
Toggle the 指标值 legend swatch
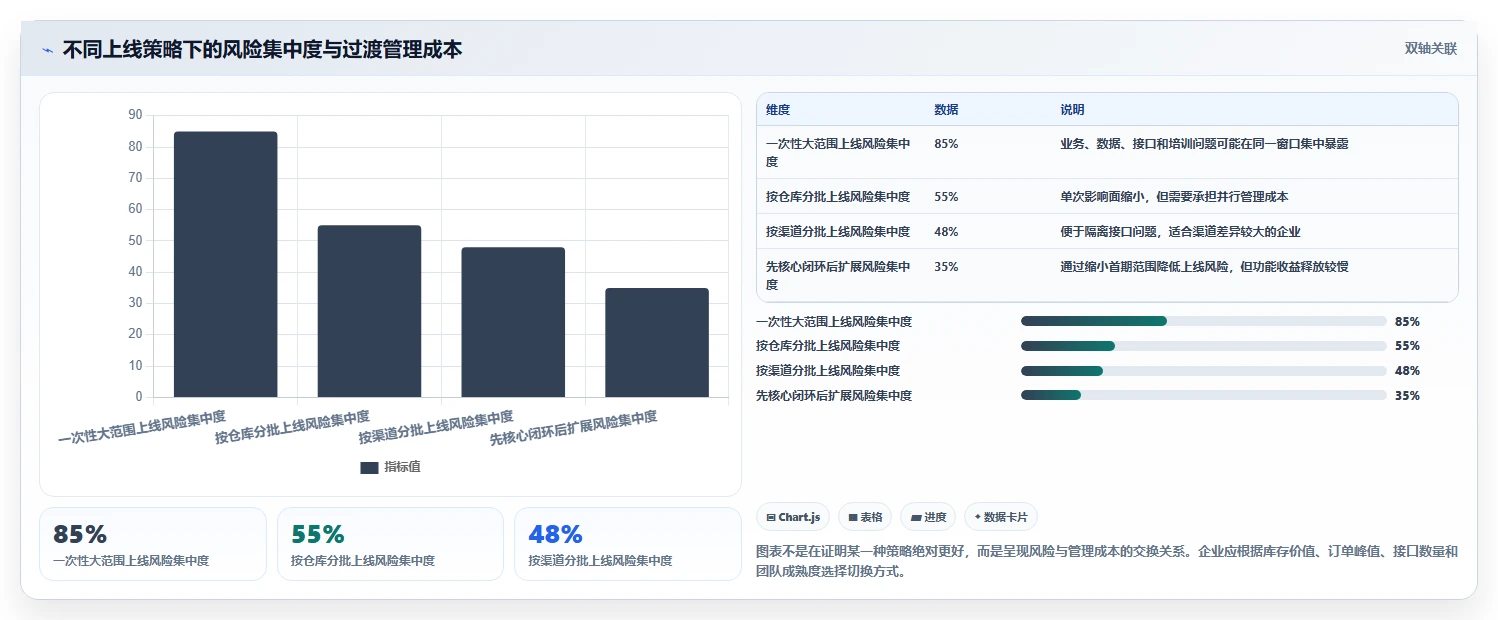click(369, 467)
